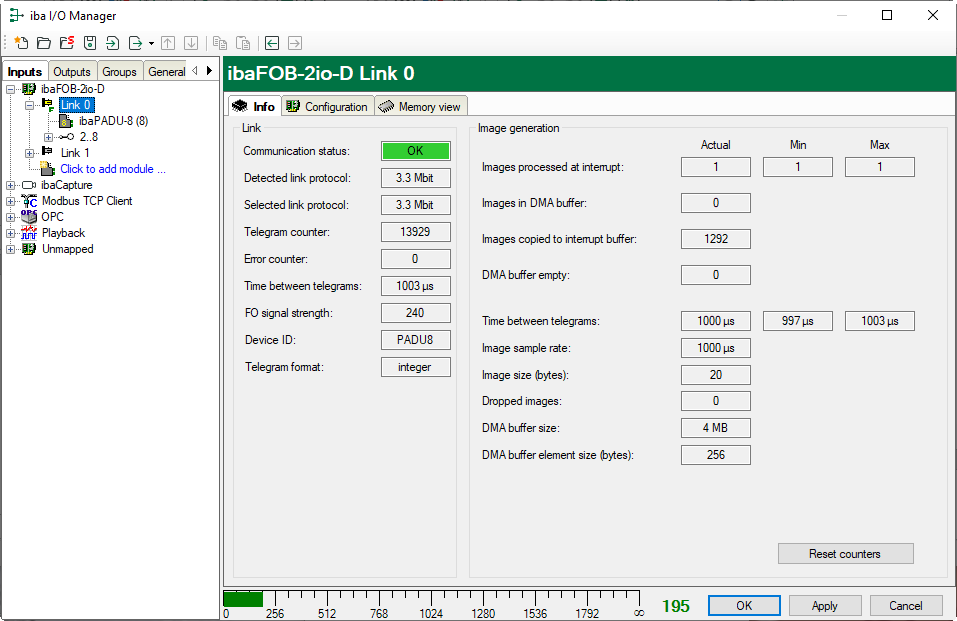
Task: Expand the Link 1 tree node
Action: tap(29, 153)
